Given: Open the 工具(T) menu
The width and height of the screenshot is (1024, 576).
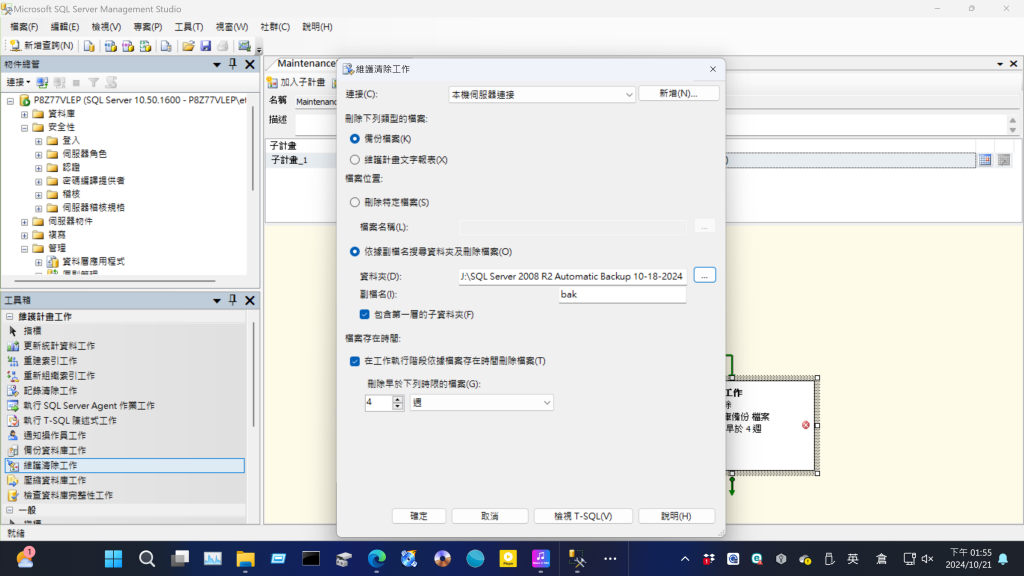Looking at the screenshot, I should [x=188, y=27].
